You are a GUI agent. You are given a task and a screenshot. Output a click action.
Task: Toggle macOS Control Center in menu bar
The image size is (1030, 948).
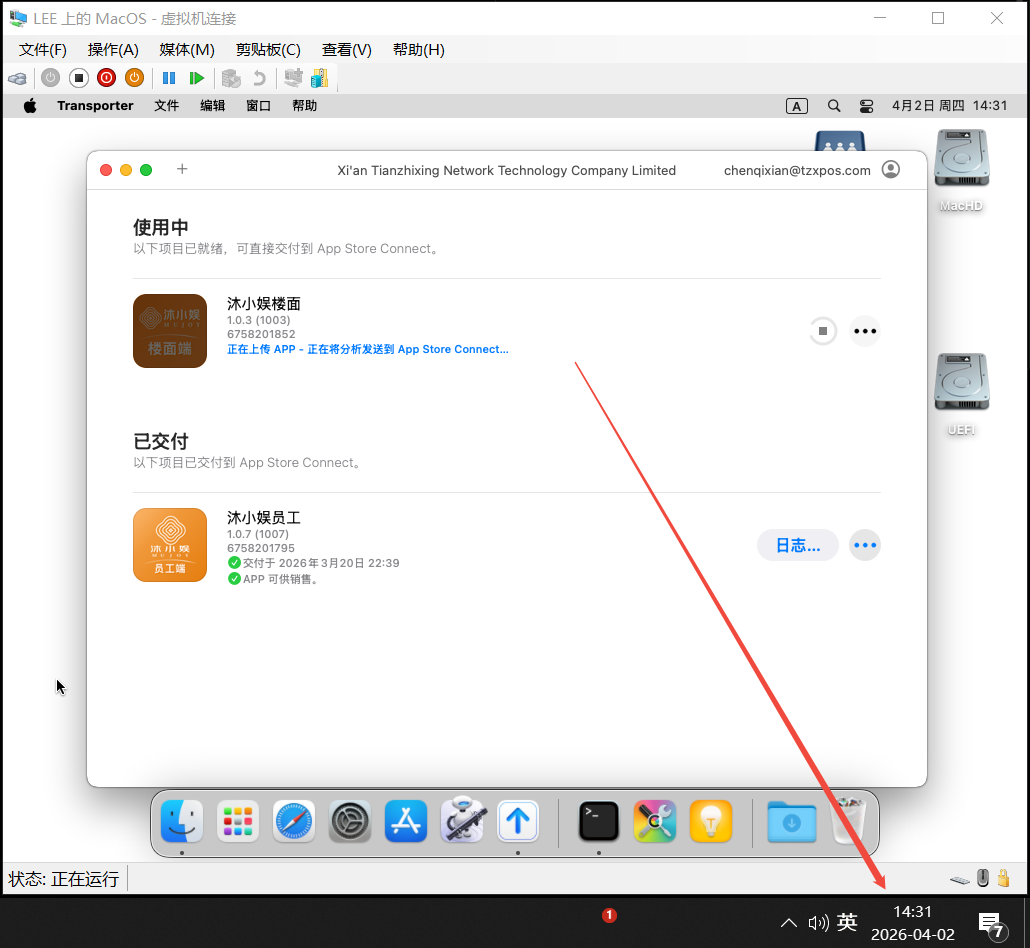coord(866,106)
